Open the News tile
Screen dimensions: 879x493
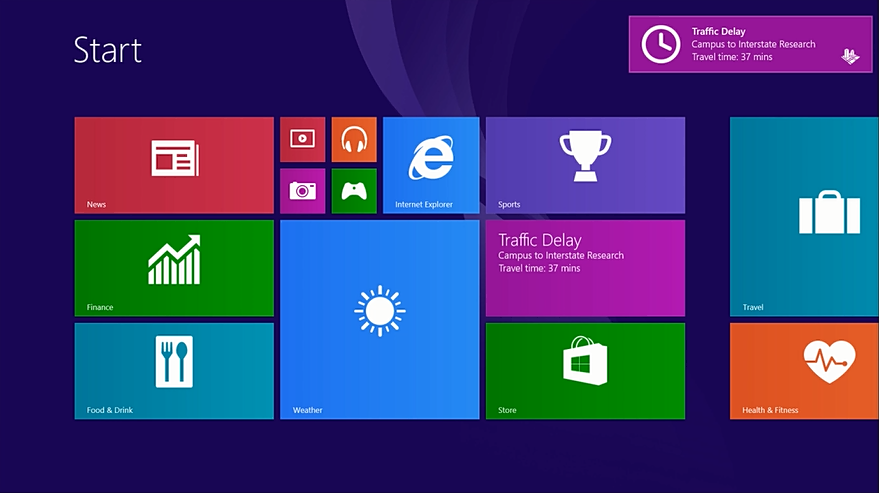[x=174, y=165]
